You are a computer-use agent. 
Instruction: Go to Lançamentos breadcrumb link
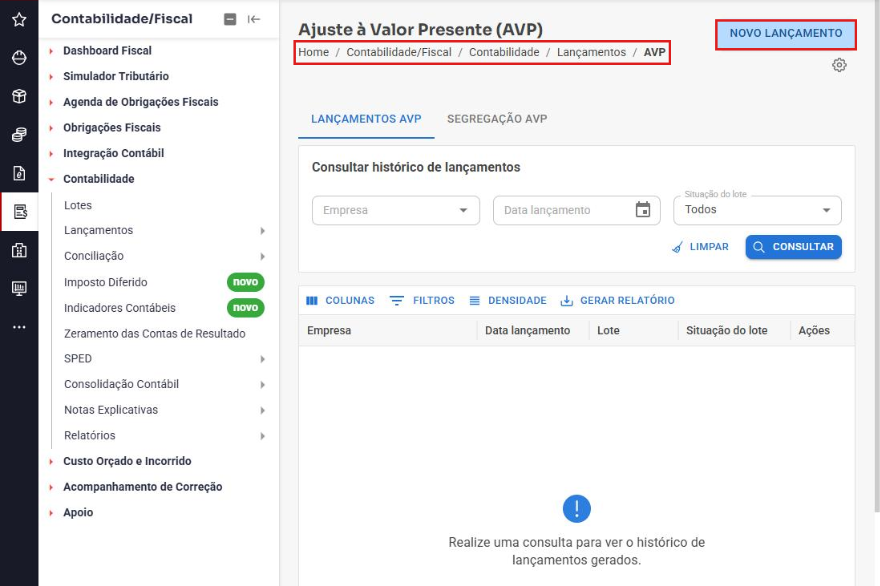point(591,52)
